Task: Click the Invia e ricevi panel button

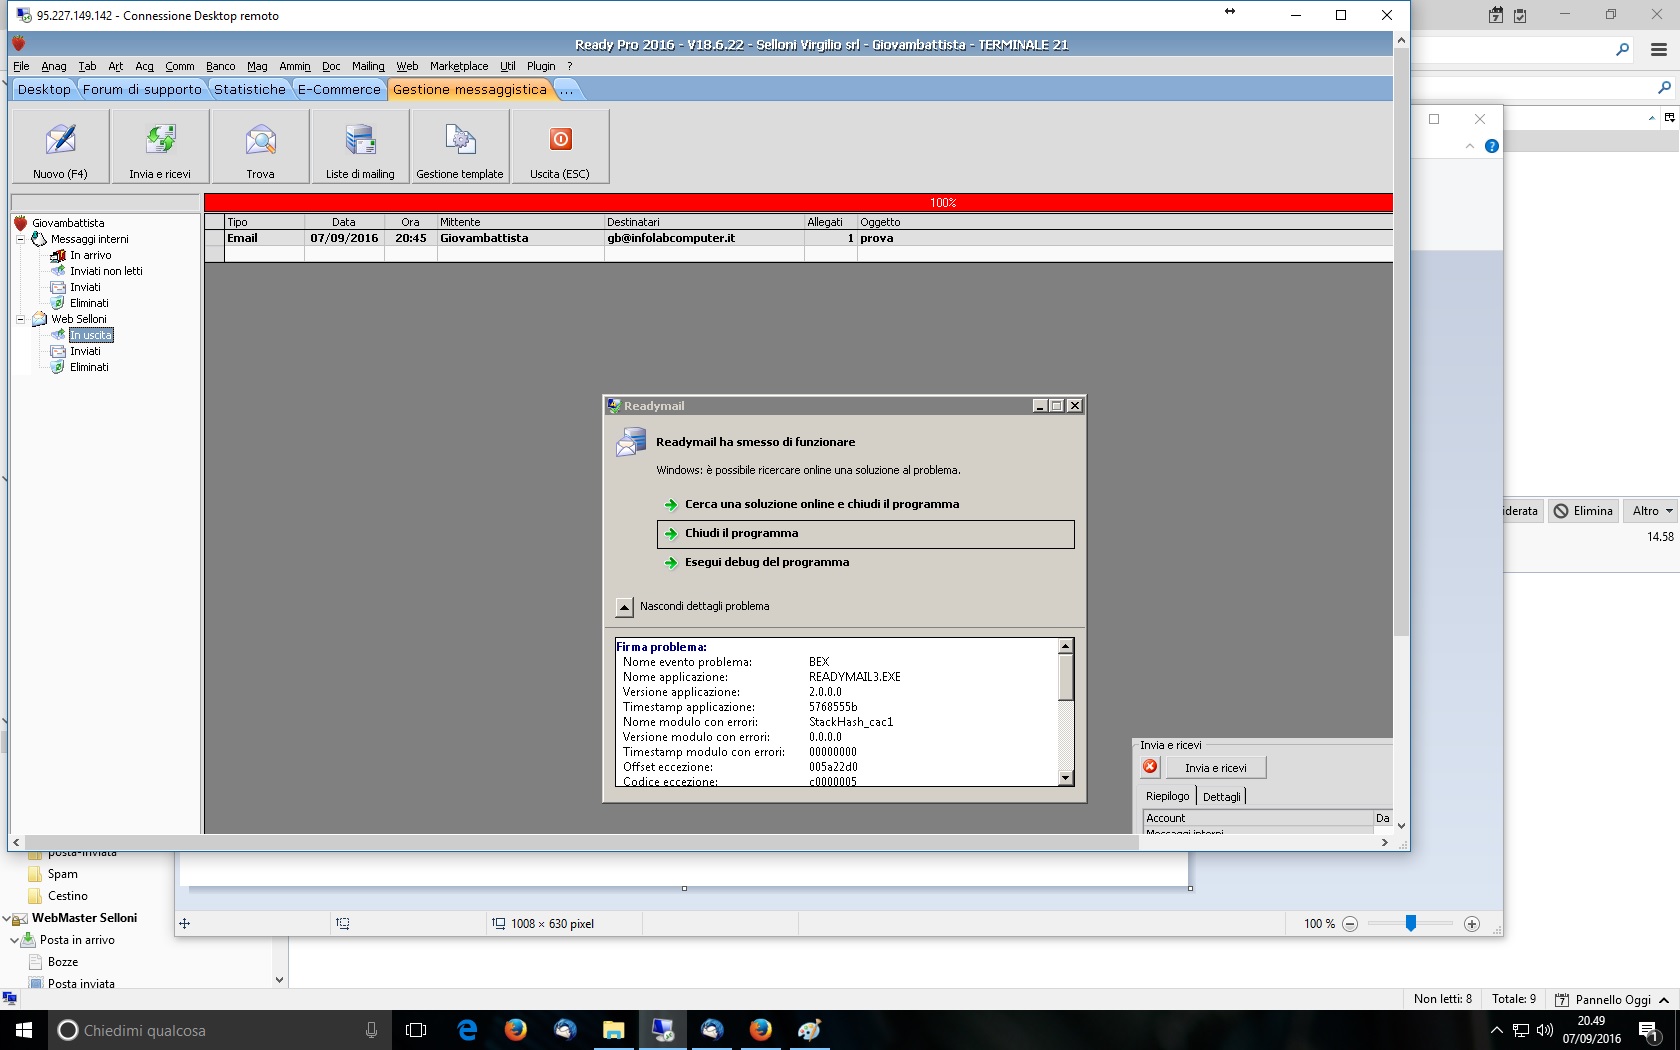Action: [x=1216, y=768]
